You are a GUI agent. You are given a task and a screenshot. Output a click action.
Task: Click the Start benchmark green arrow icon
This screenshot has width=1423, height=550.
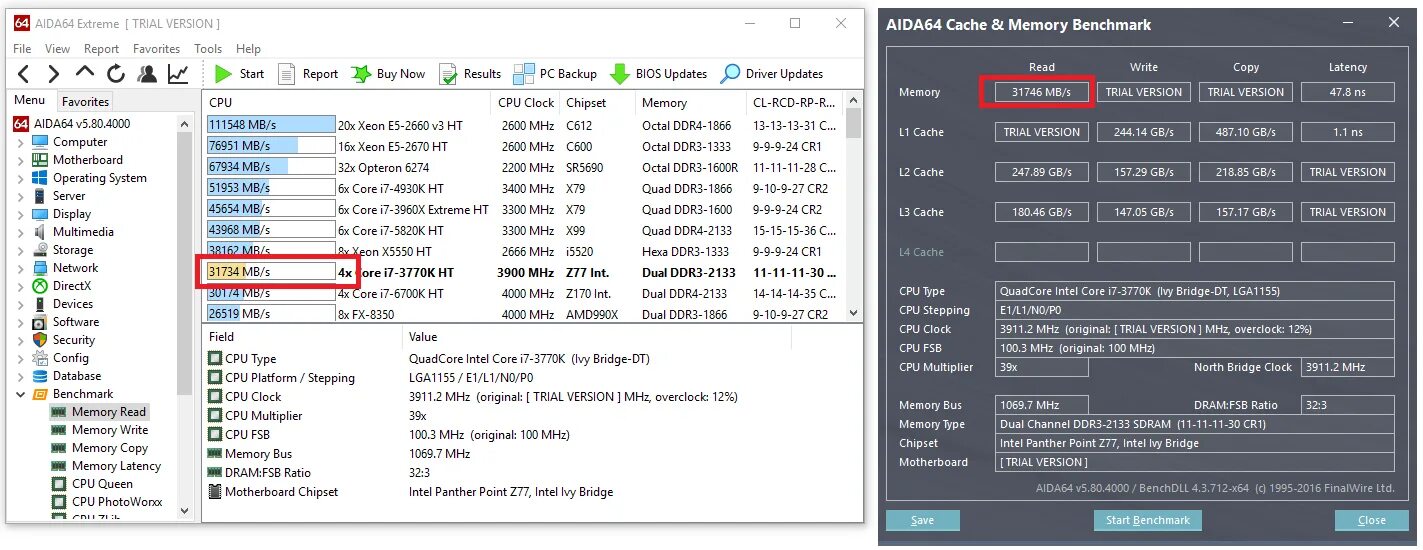223,73
